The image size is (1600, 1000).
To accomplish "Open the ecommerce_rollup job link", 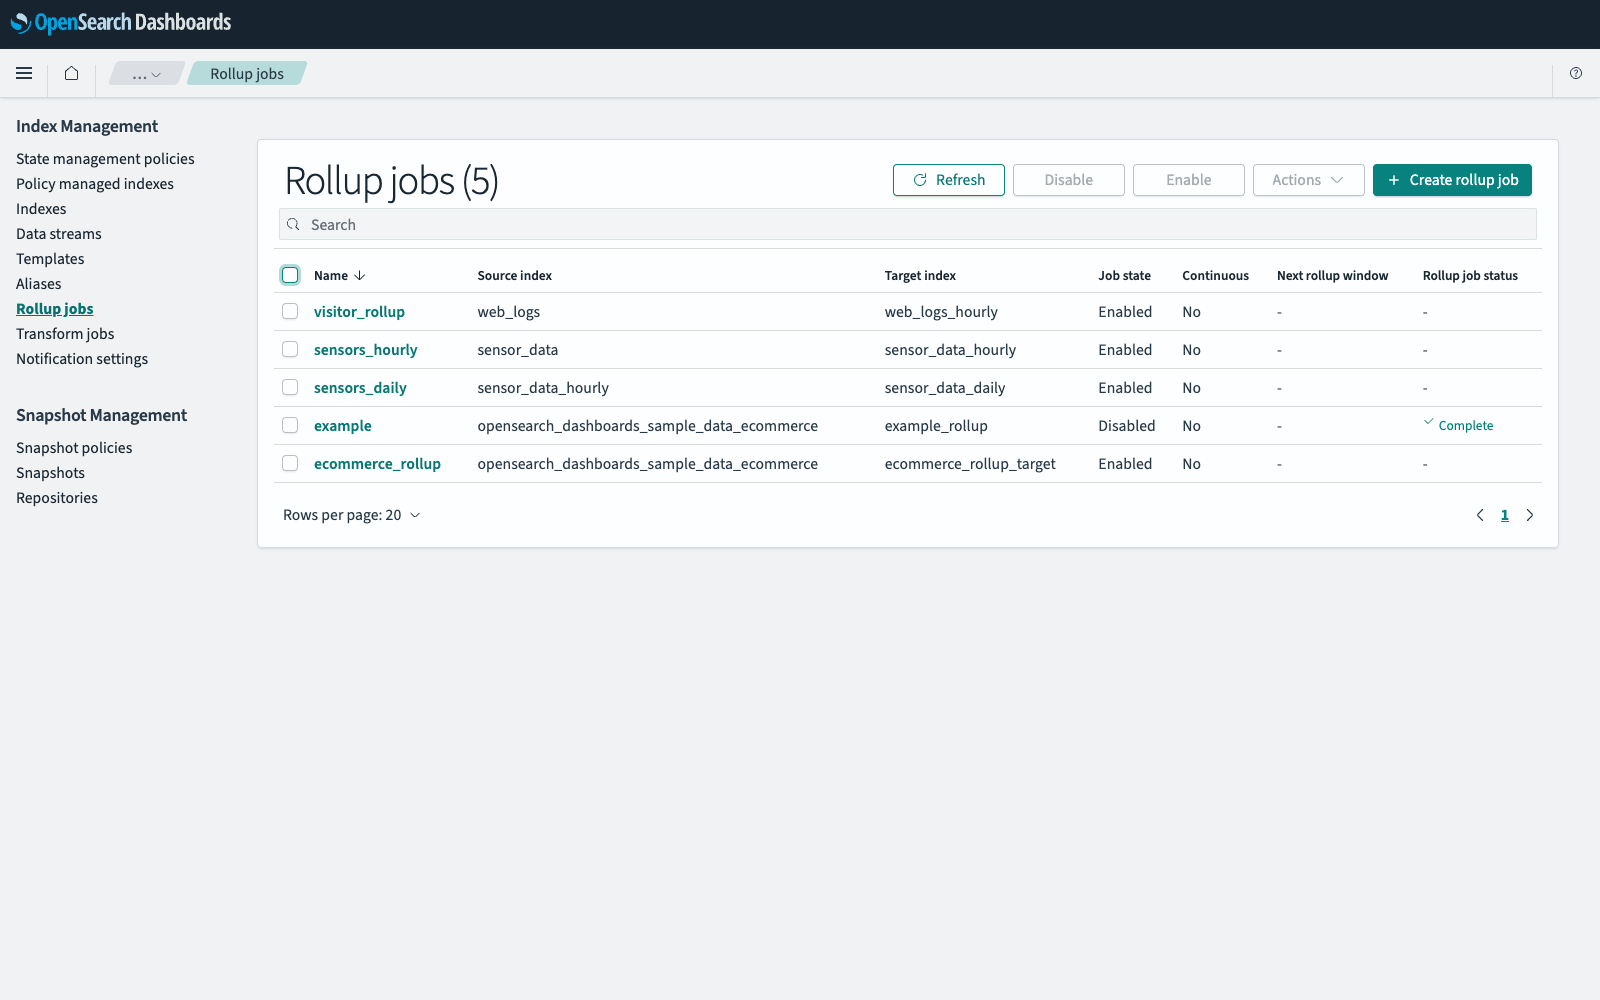I will (x=377, y=464).
